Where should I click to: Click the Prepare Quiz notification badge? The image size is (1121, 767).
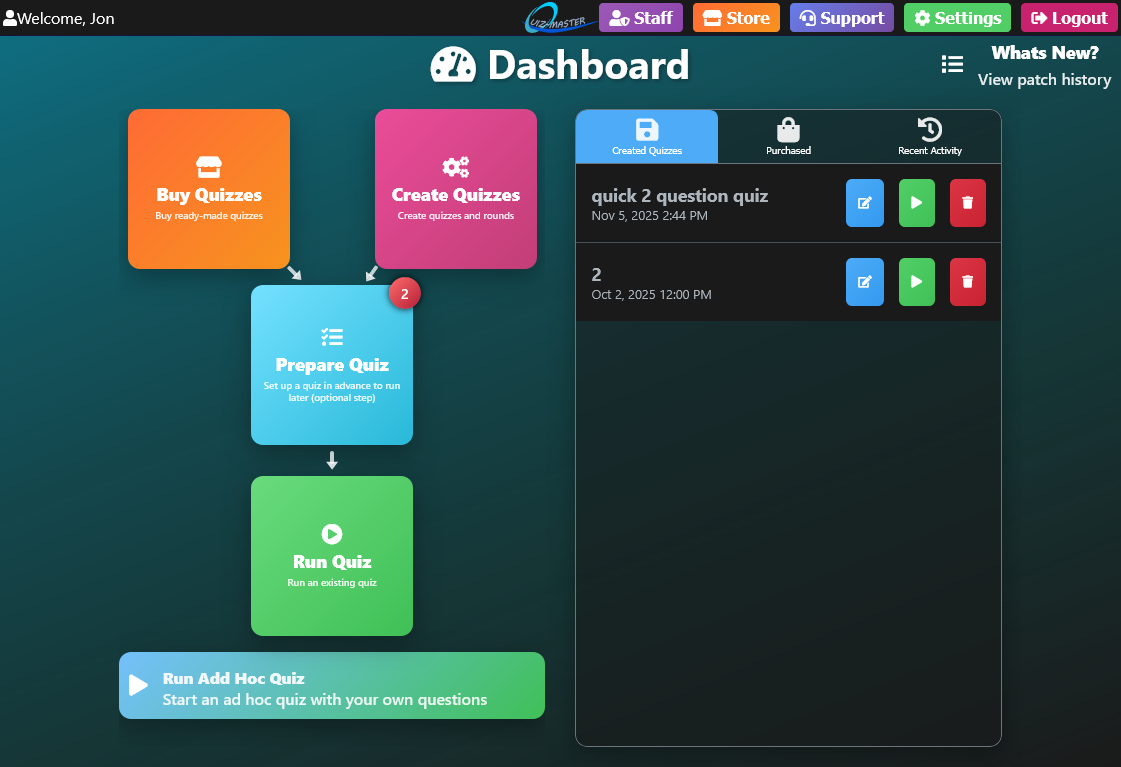tap(404, 293)
